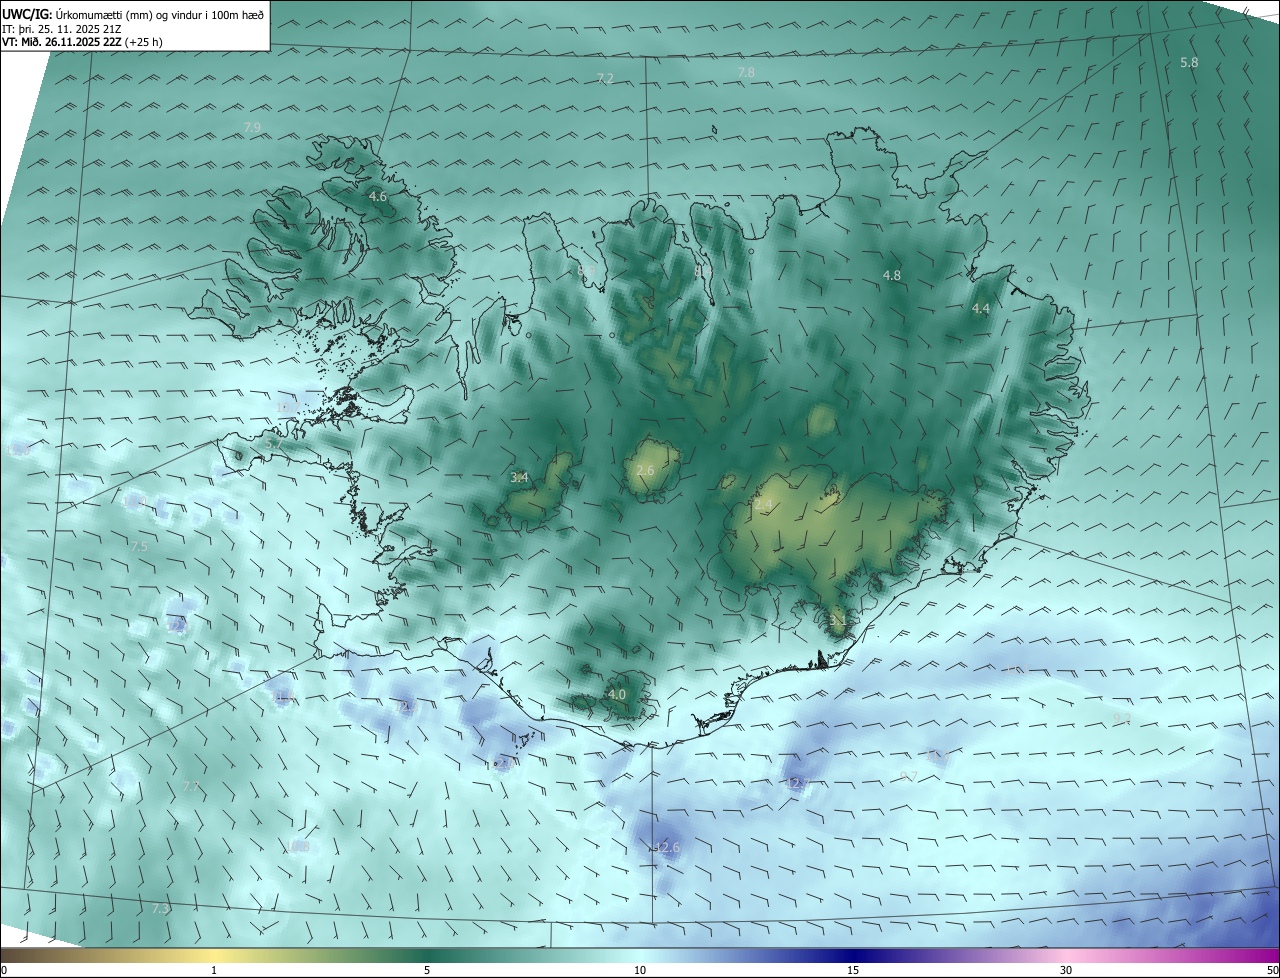Click the 7.8 value label on the map
The width and height of the screenshot is (1280, 978).
[746, 73]
